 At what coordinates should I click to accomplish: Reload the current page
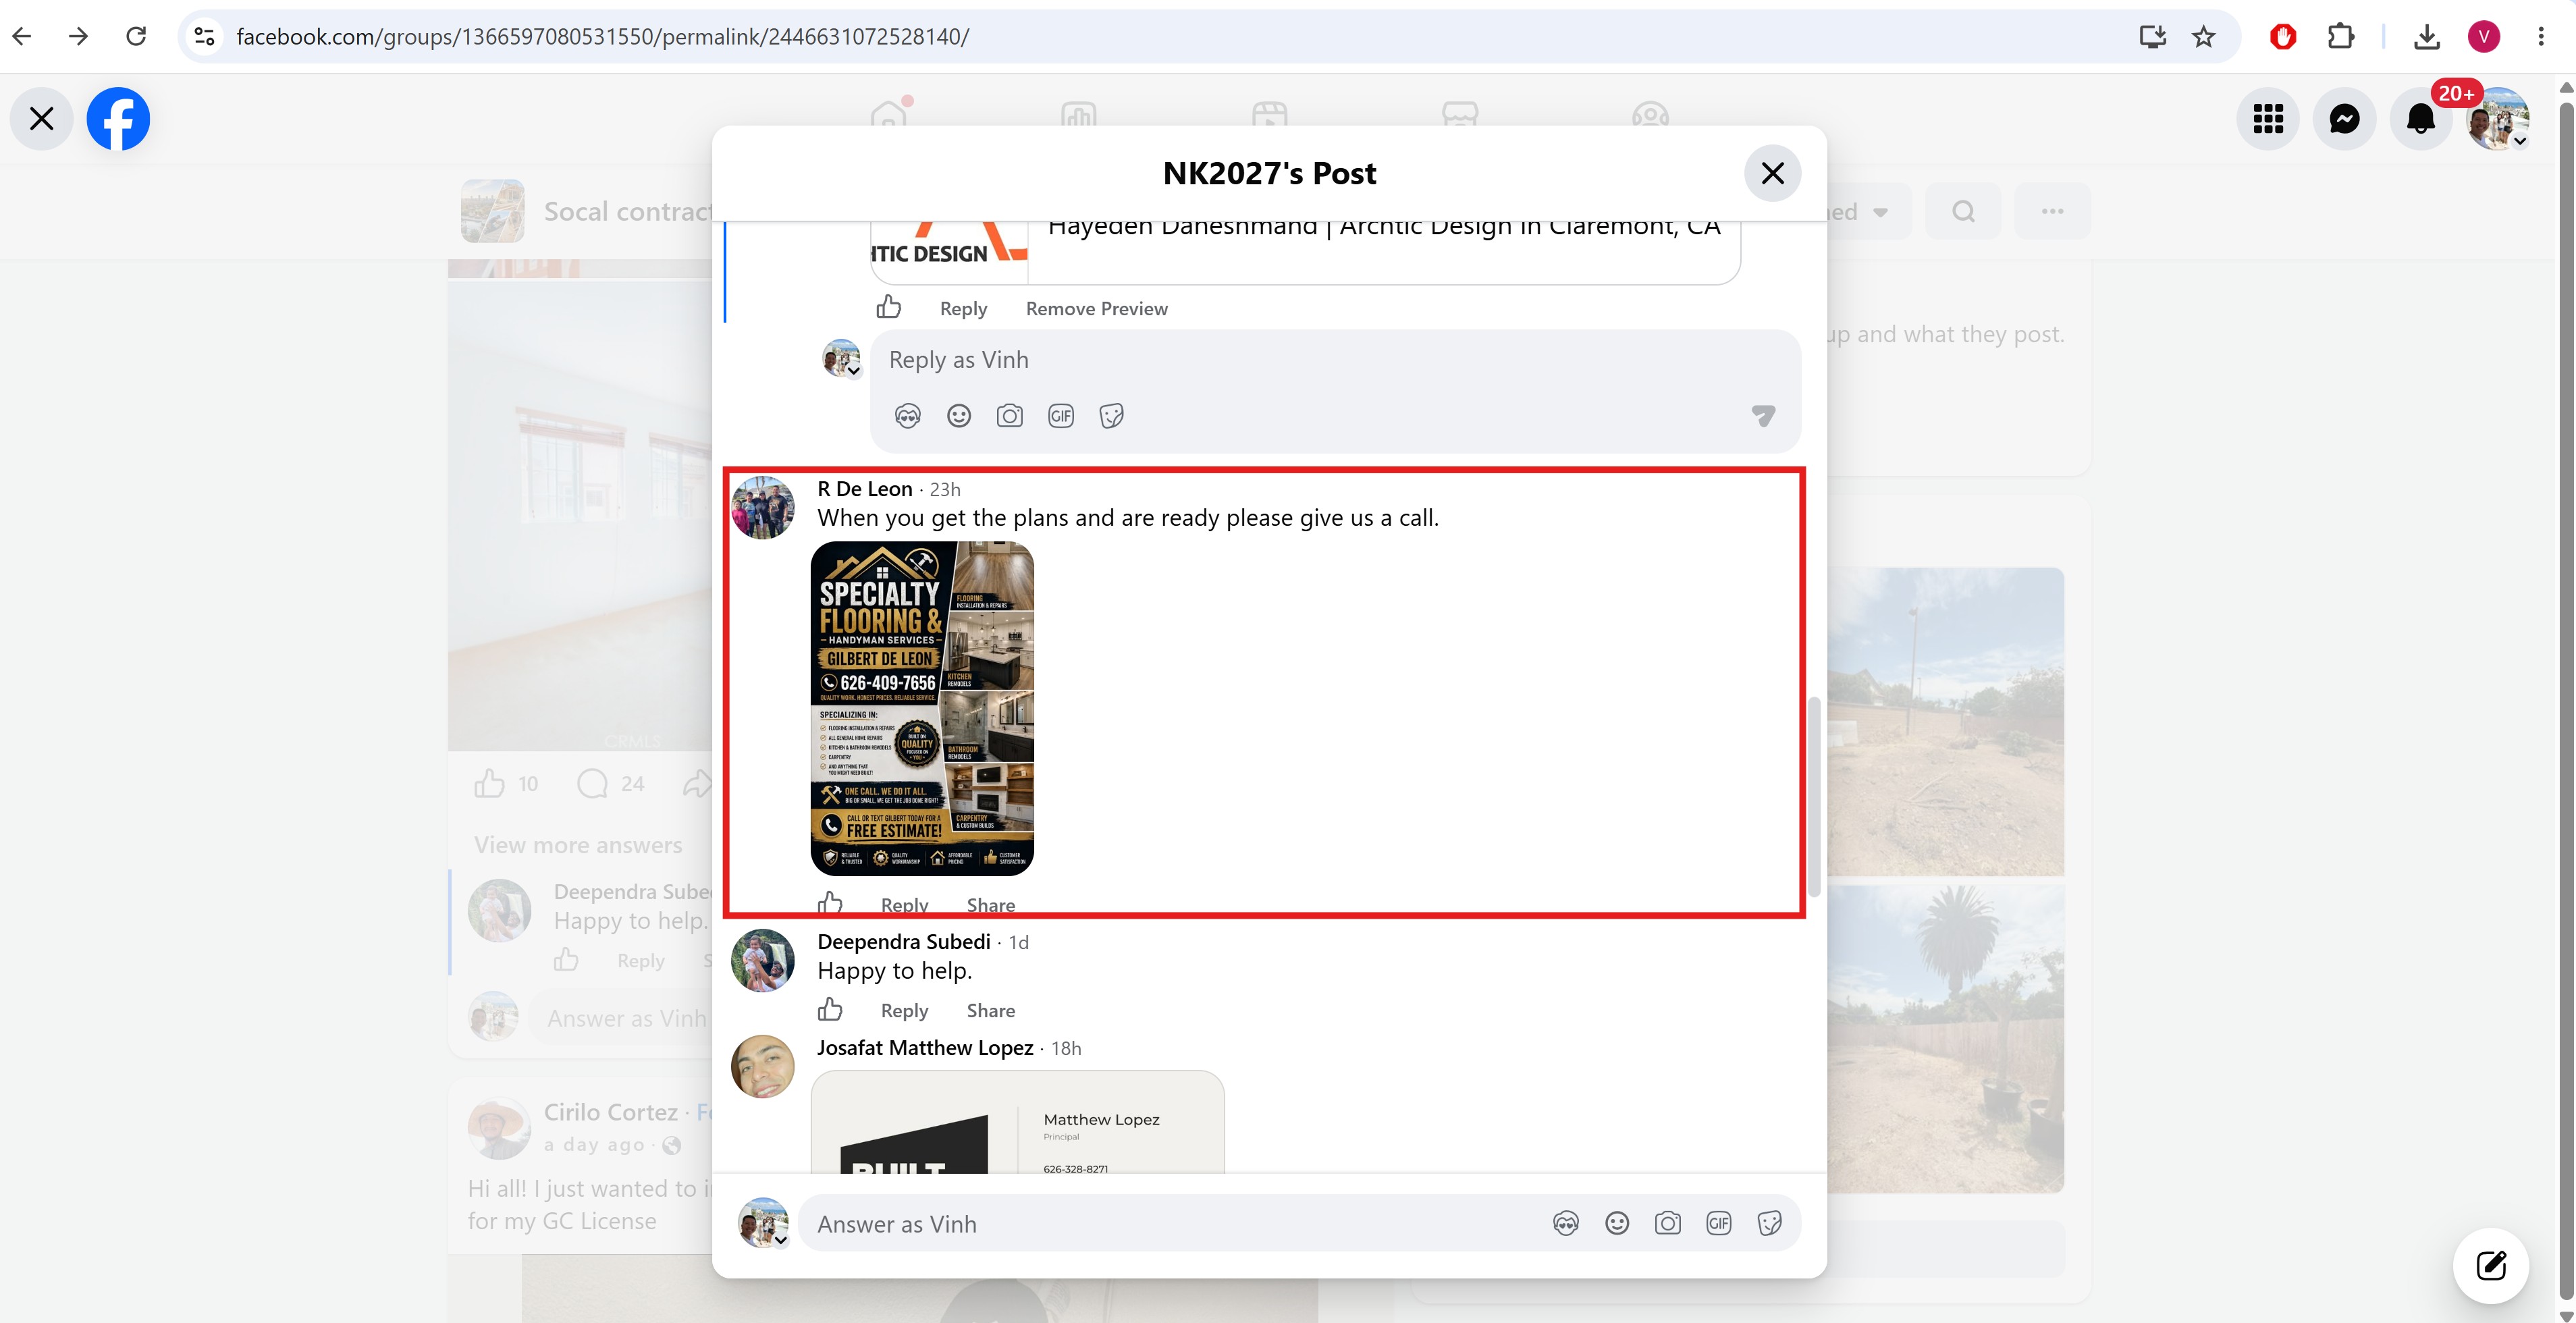(x=136, y=37)
